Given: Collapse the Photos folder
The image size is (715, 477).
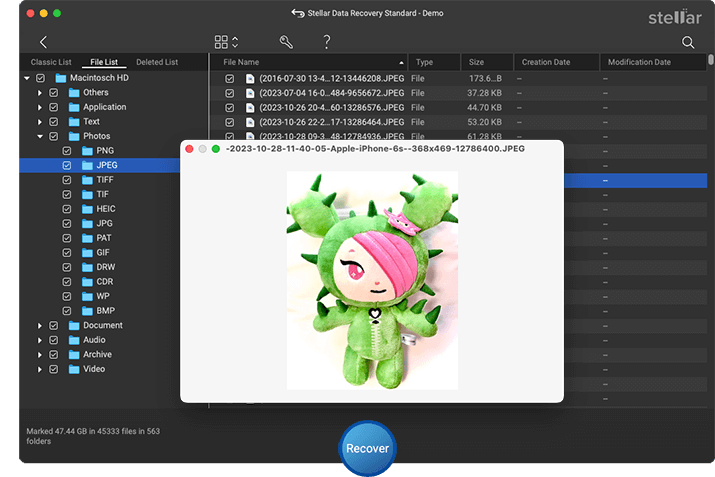Looking at the screenshot, I should tap(40, 136).
